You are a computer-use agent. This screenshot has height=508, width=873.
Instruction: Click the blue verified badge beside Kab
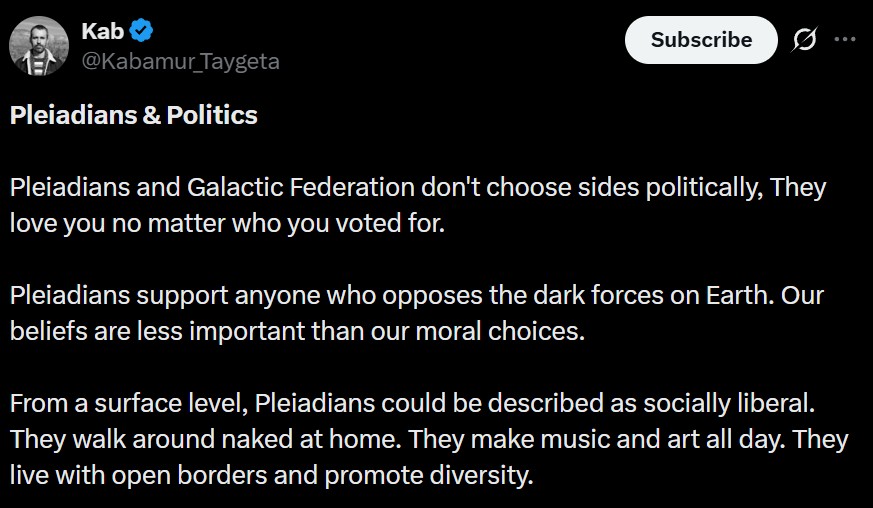click(141, 32)
